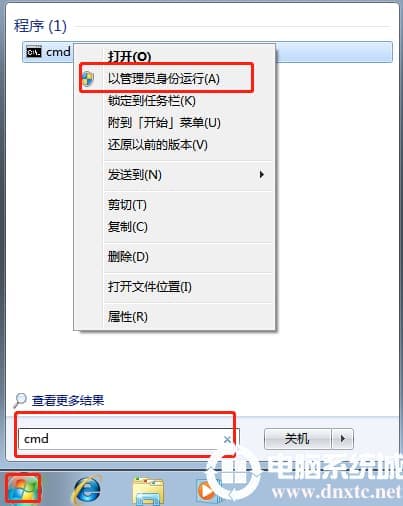Click the 关机 shutdown button
This screenshot has height=506, width=403.
(x=298, y=439)
